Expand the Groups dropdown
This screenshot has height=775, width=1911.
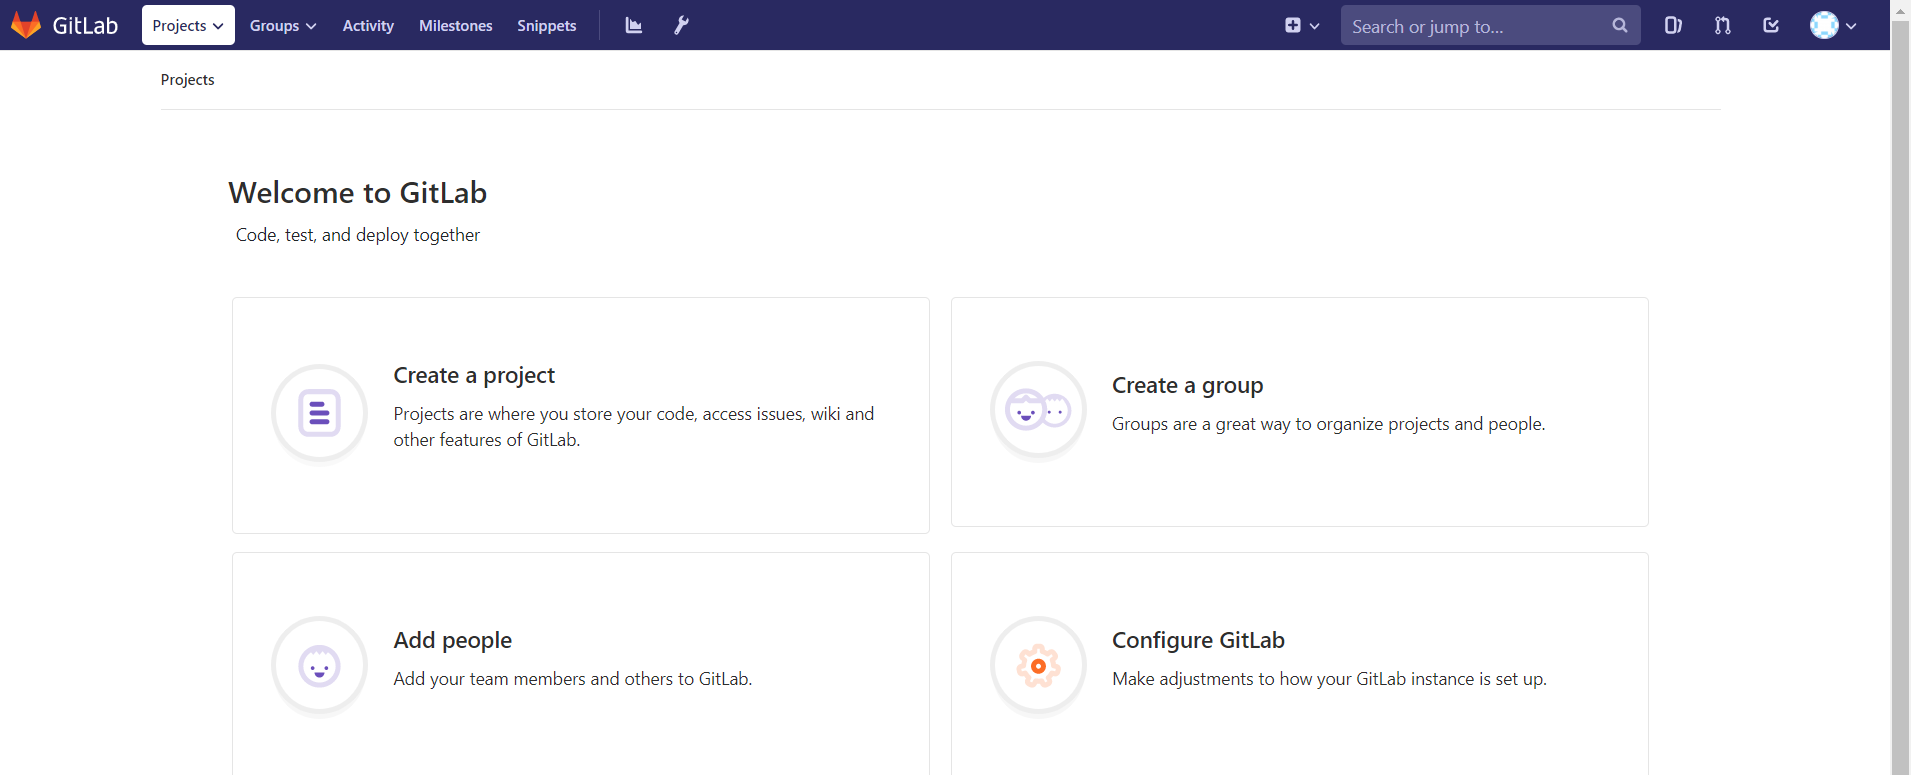[x=283, y=25]
